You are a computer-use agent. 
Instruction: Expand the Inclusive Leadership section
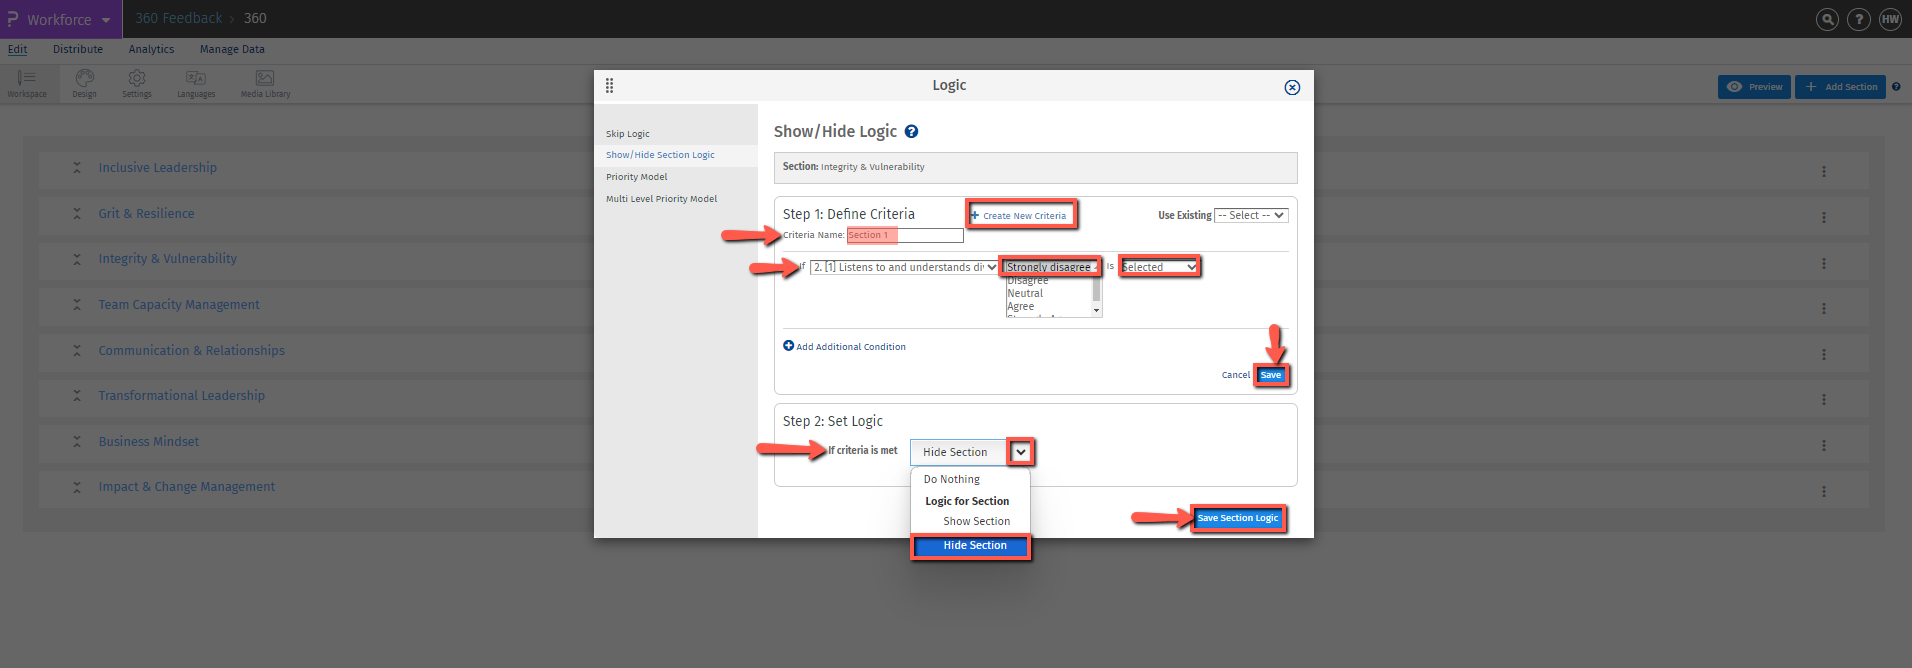pyautogui.click(x=77, y=168)
